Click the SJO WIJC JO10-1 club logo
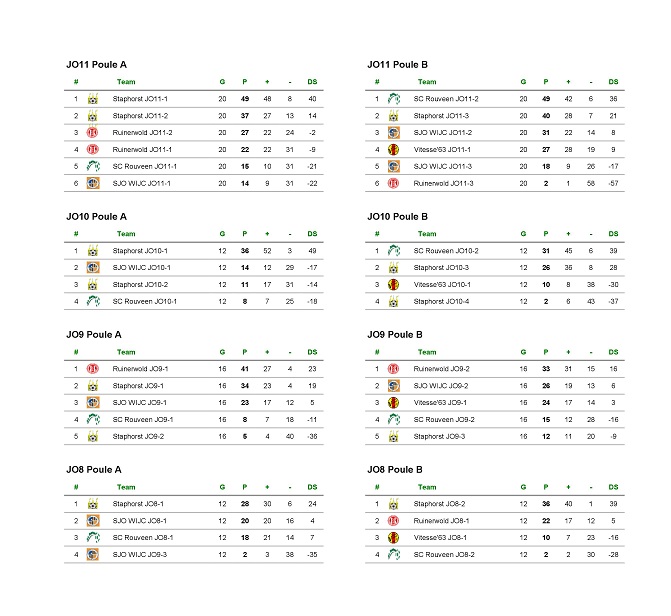This screenshot has height=616, width=671. click(x=93, y=268)
